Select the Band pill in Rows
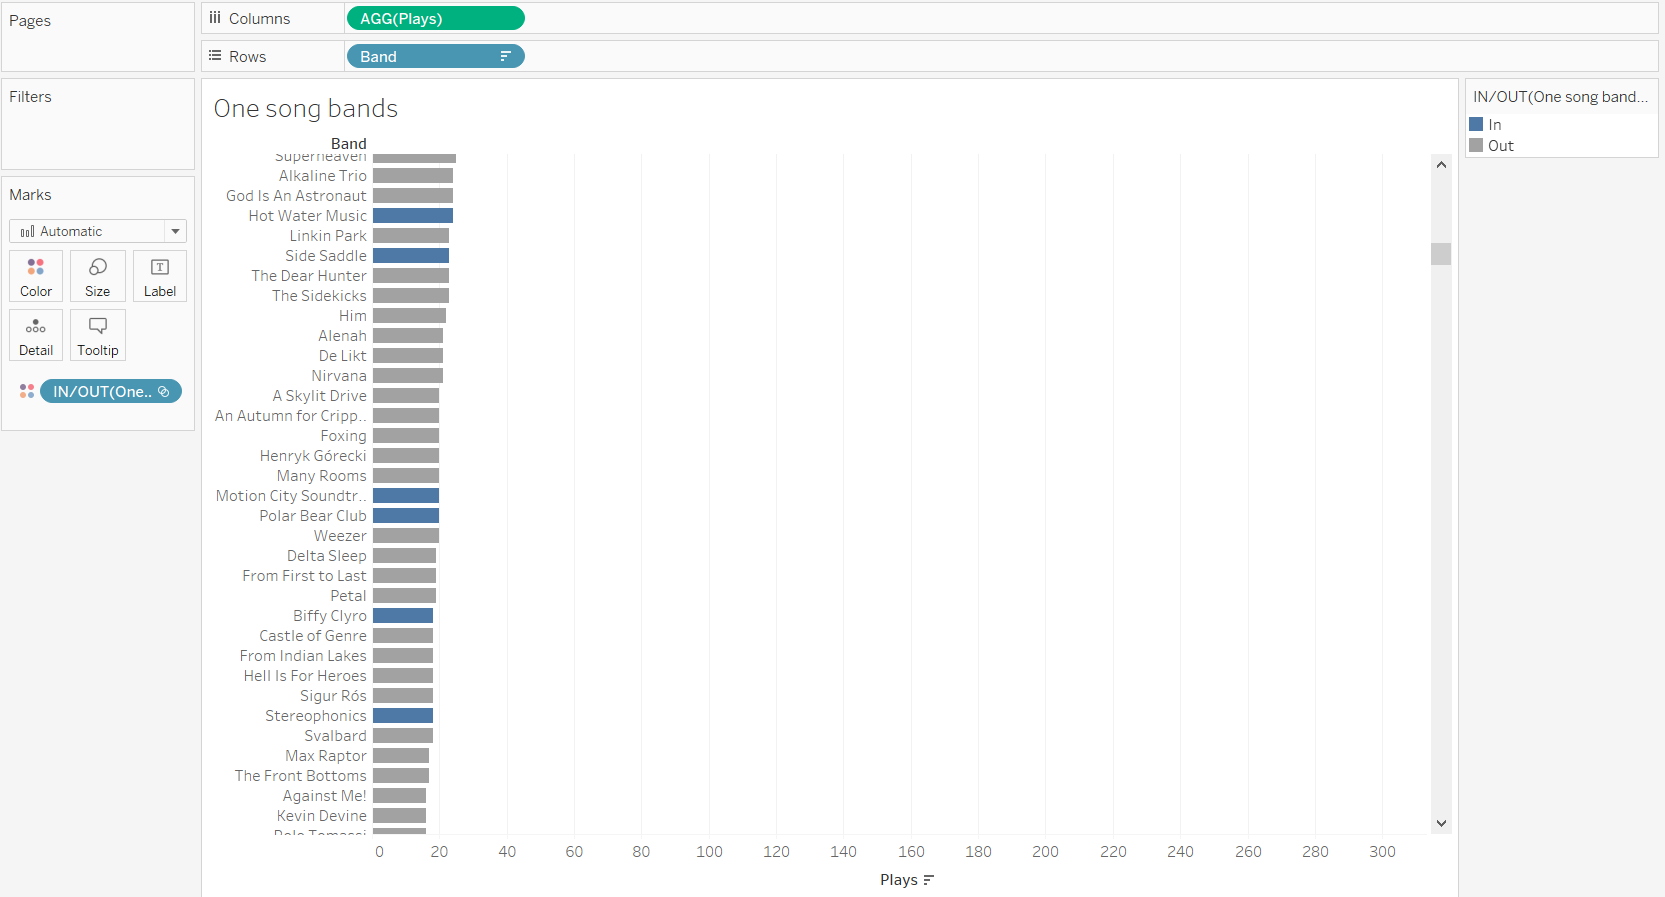Viewport: 1665px width, 897px height. [x=435, y=56]
